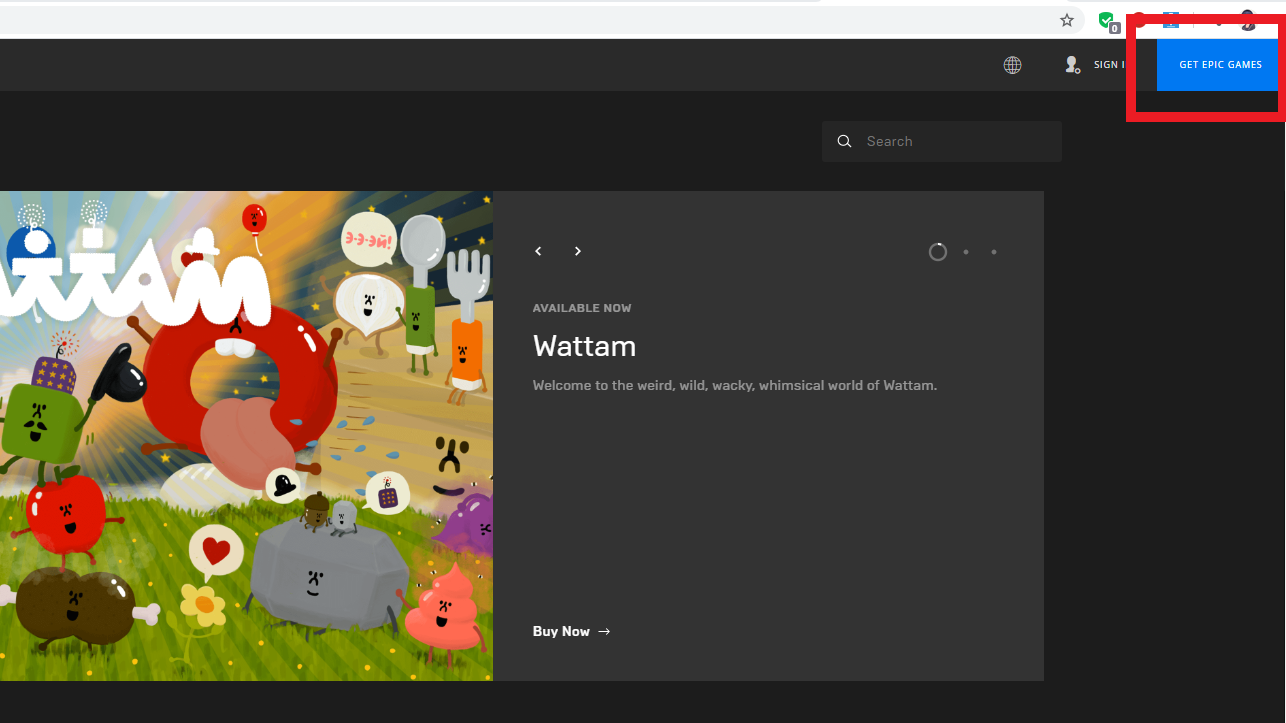
Task: Open the green shield extension icon
Action: [x=1106, y=20]
